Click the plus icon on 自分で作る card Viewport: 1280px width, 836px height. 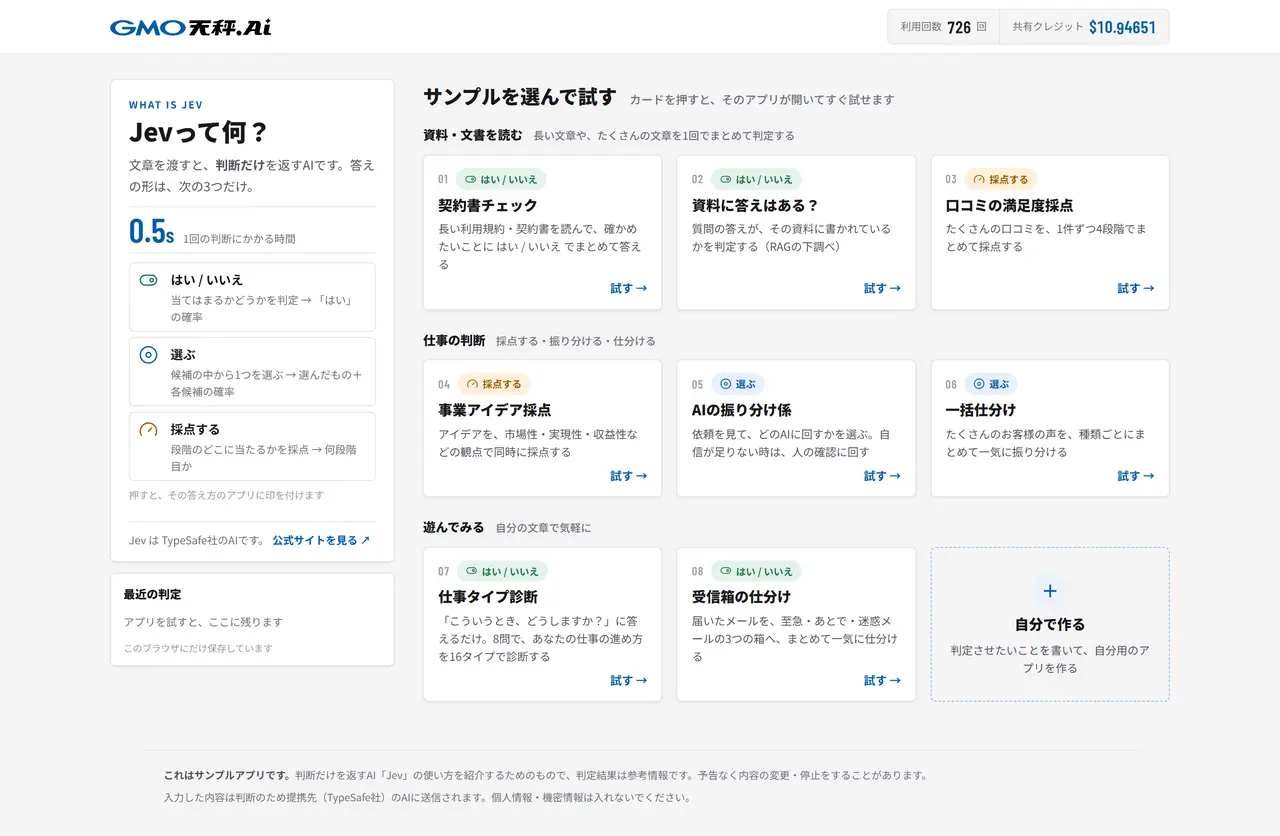[1050, 591]
